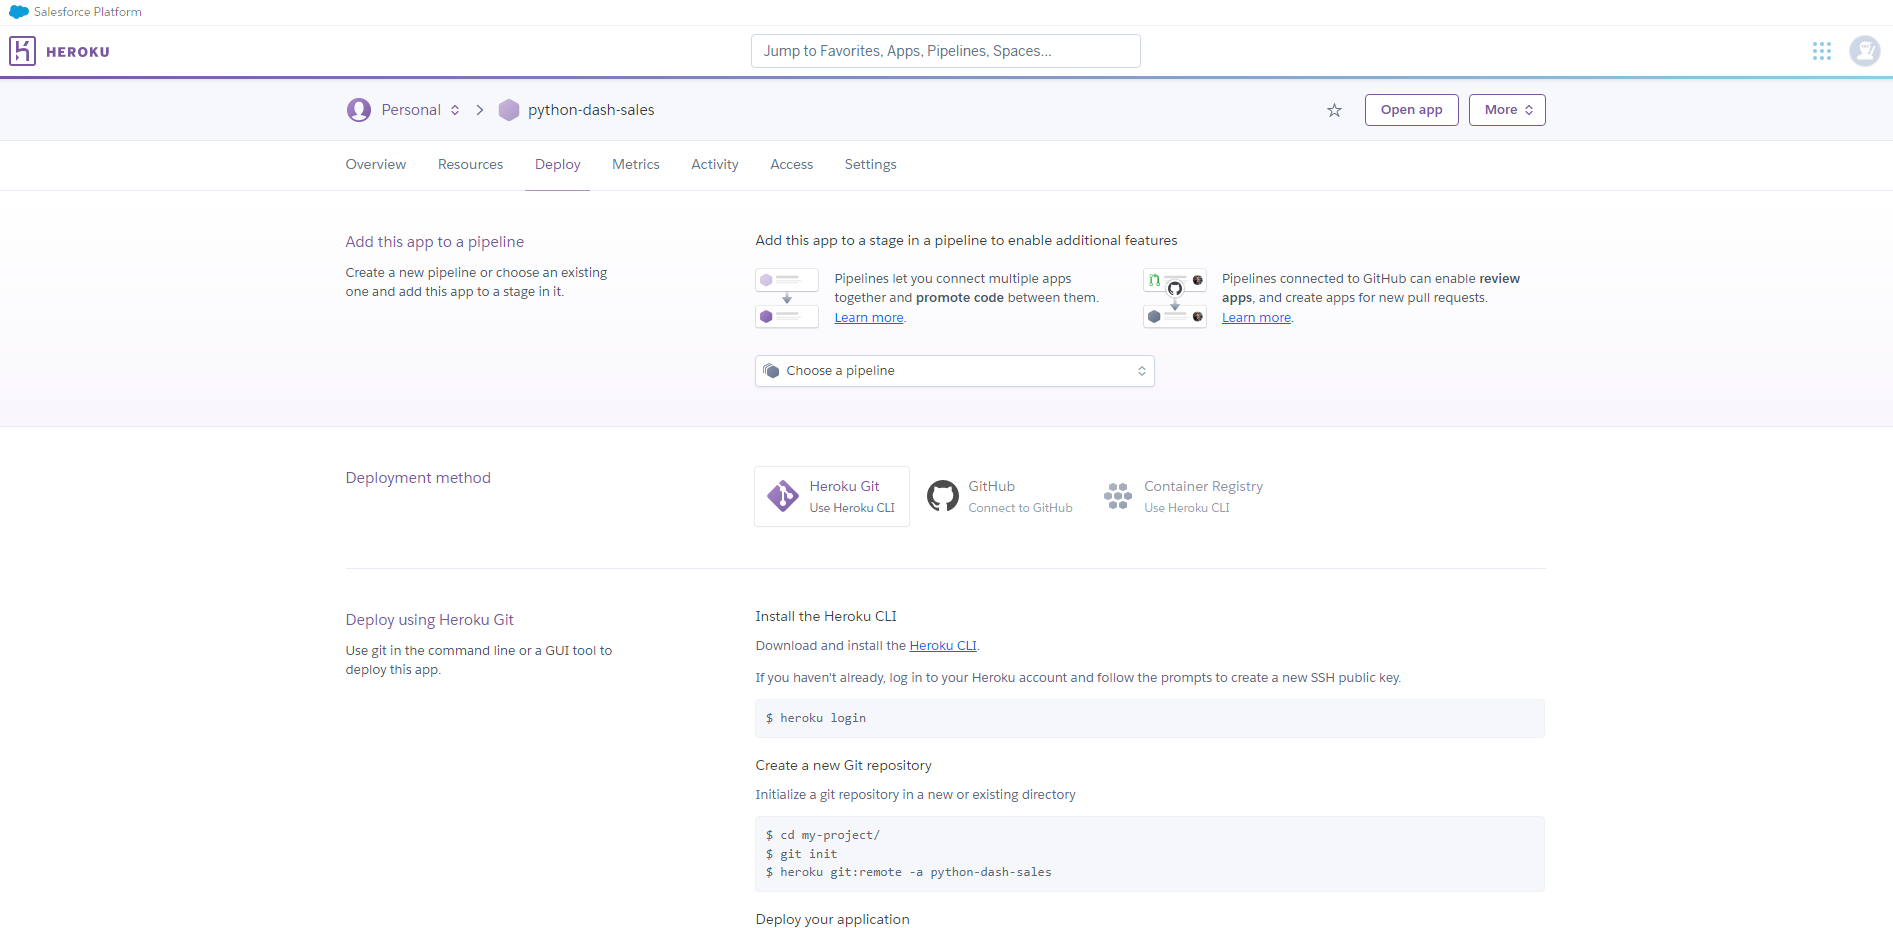Follow Learn more link about review apps
Image resolution: width=1893 pixels, height=928 pixels.
click(1256, 318)
